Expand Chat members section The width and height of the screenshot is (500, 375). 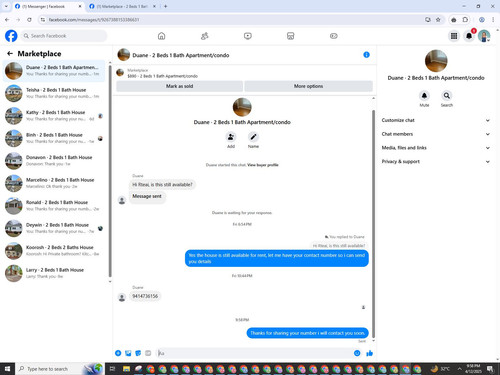tap(436, 134)
